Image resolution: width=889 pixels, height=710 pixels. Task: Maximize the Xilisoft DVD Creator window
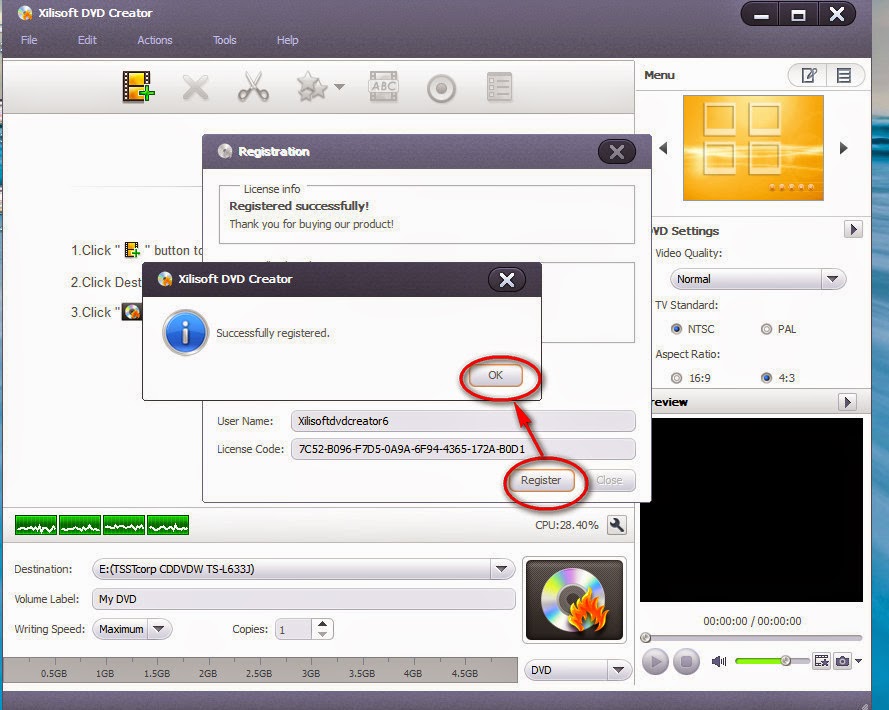[x=798, y=14]
